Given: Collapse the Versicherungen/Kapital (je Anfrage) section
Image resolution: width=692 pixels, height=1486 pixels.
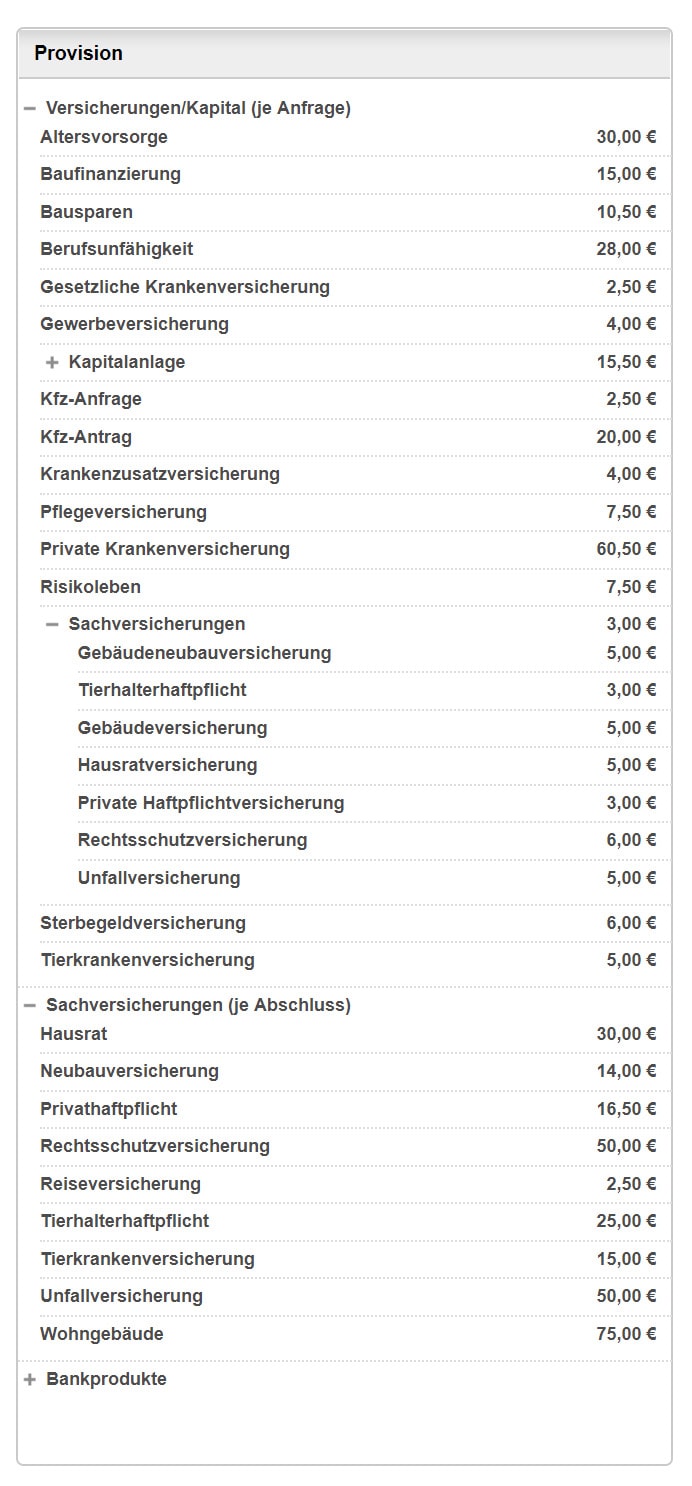Looking at the screenshot, I should (30, 108).
